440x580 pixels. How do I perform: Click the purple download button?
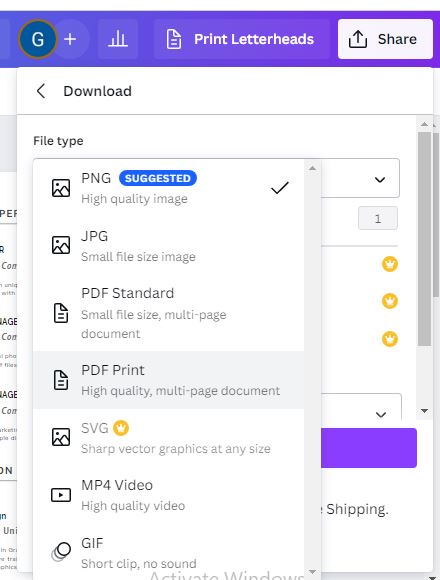[369, 448]
